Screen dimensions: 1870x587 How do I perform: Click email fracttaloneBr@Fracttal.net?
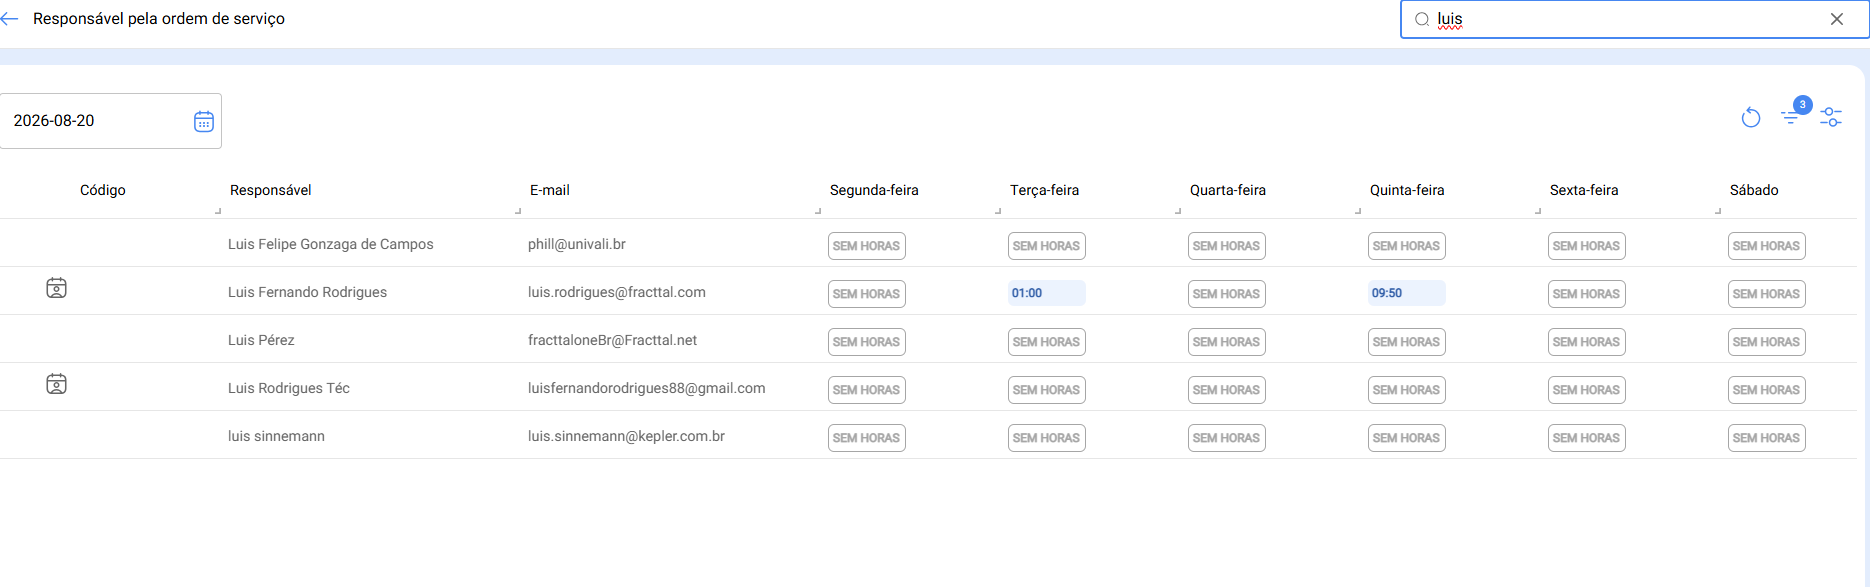612,340
